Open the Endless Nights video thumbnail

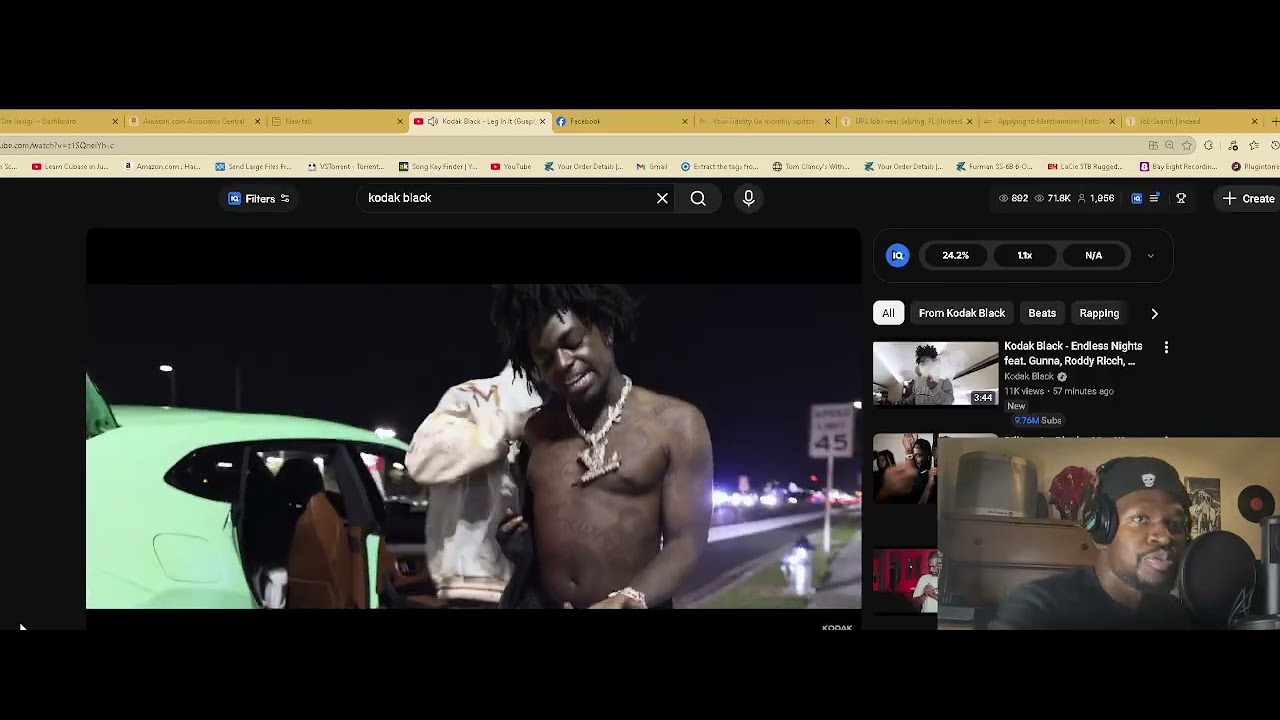coord(935,374)
